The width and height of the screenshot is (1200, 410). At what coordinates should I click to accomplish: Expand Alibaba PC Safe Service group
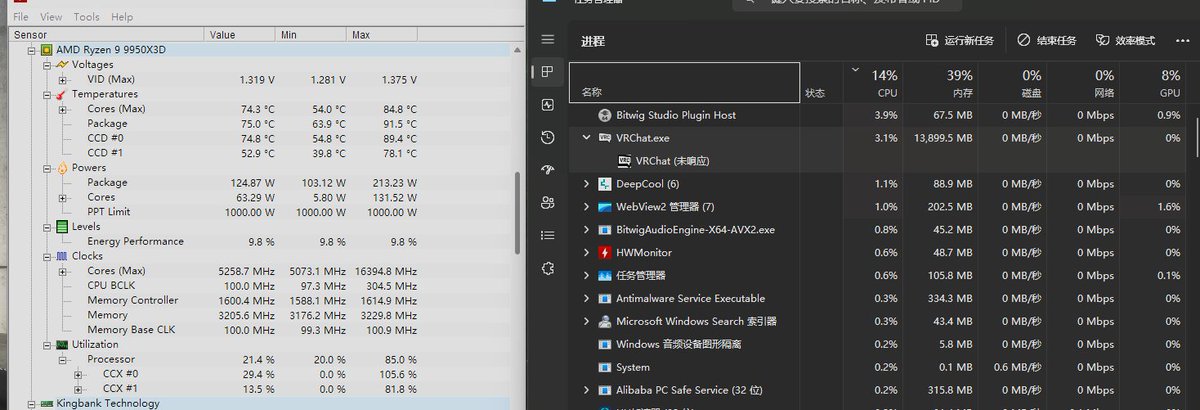[586, 390]
